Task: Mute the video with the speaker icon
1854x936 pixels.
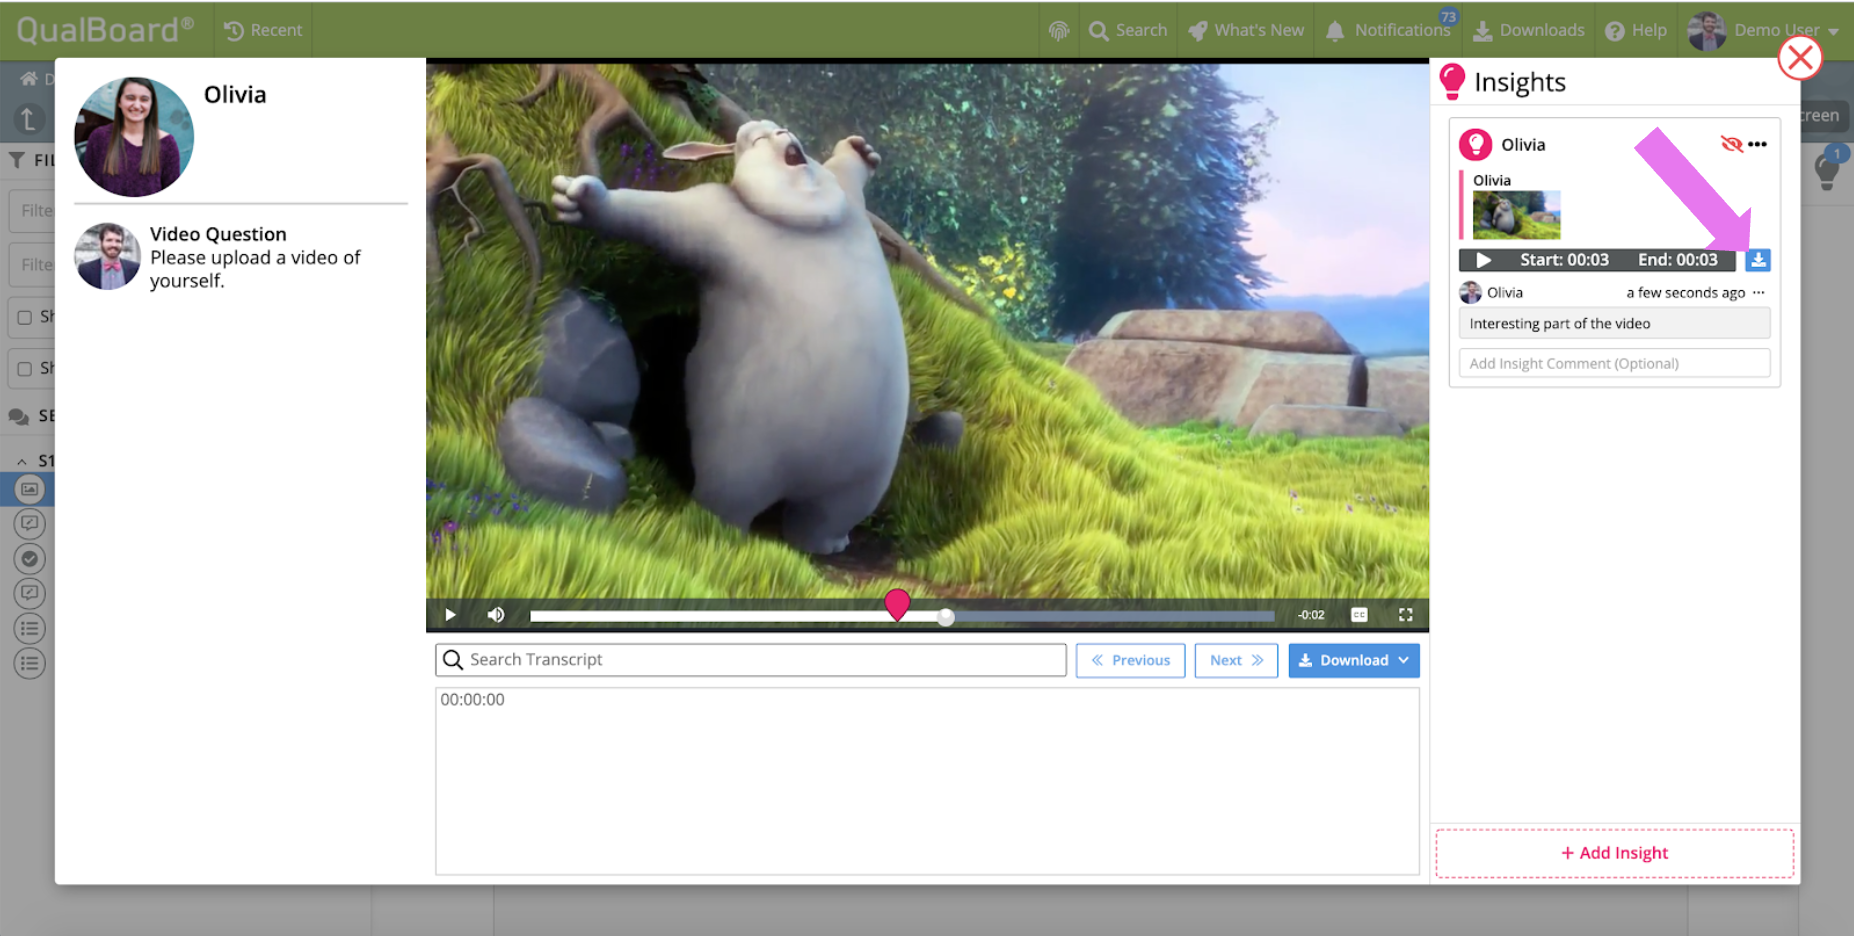Action: (496, 615)
